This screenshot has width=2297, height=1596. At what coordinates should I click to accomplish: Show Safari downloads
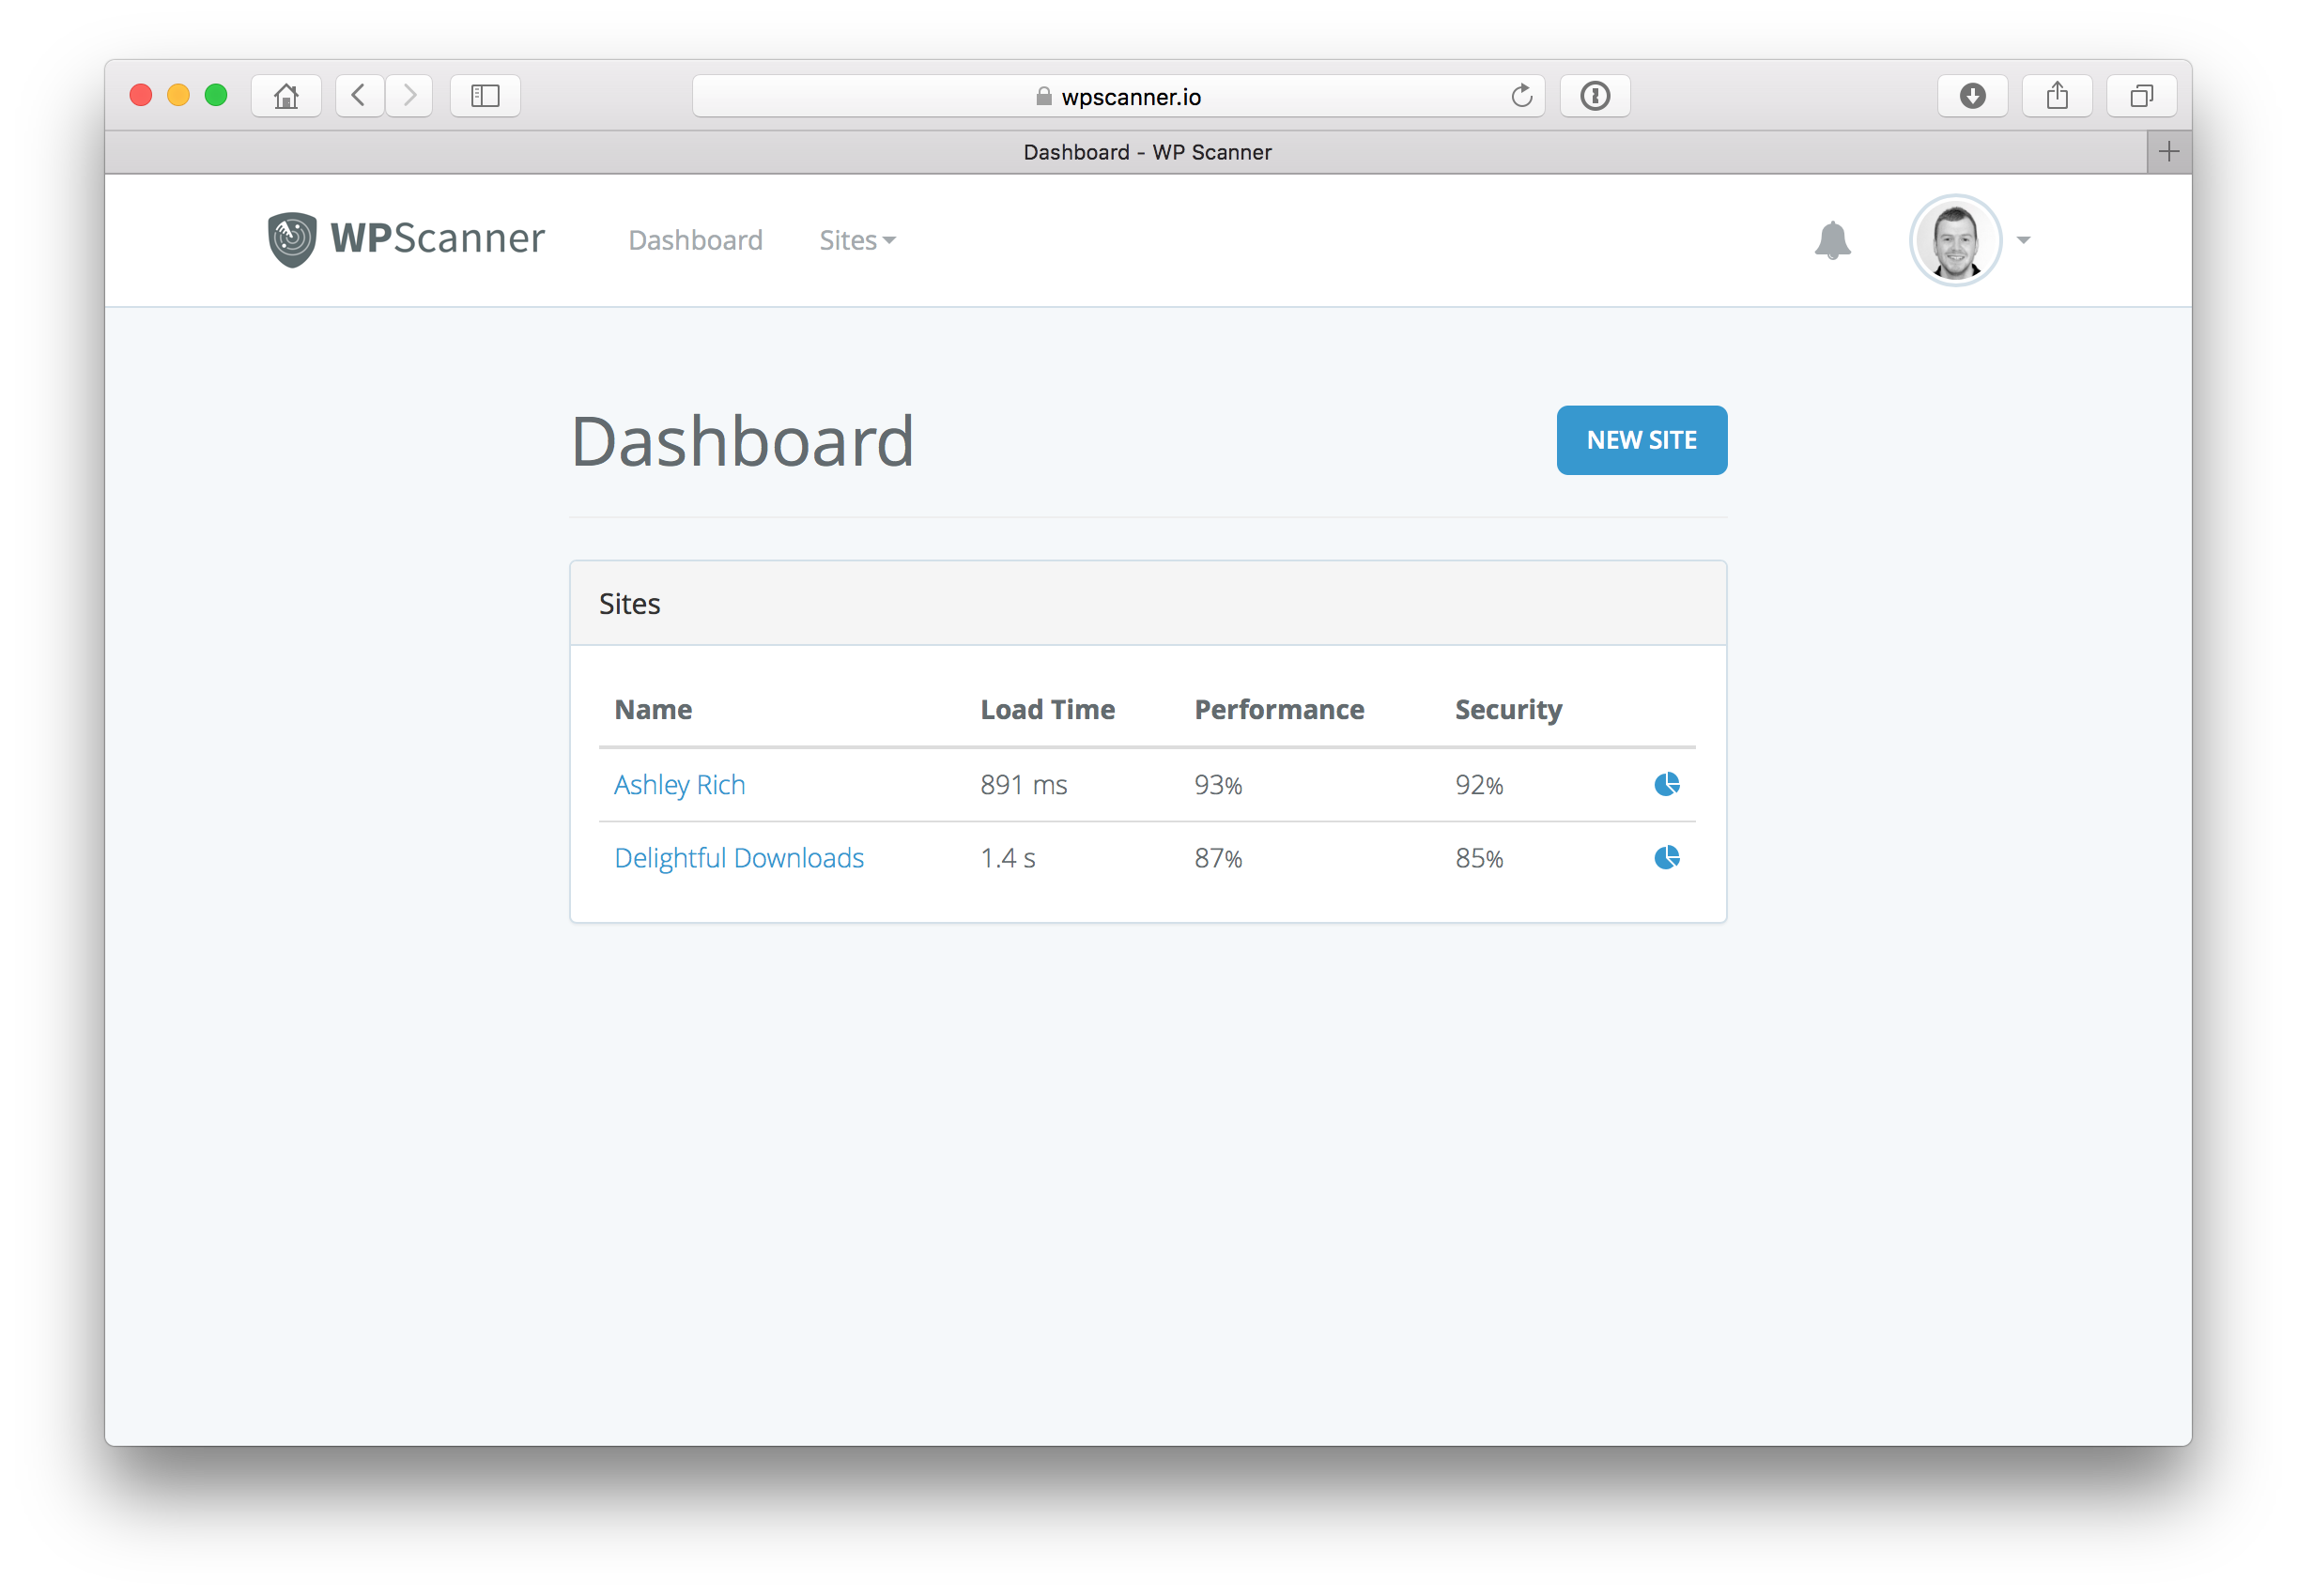click(x=1972, y=96)
